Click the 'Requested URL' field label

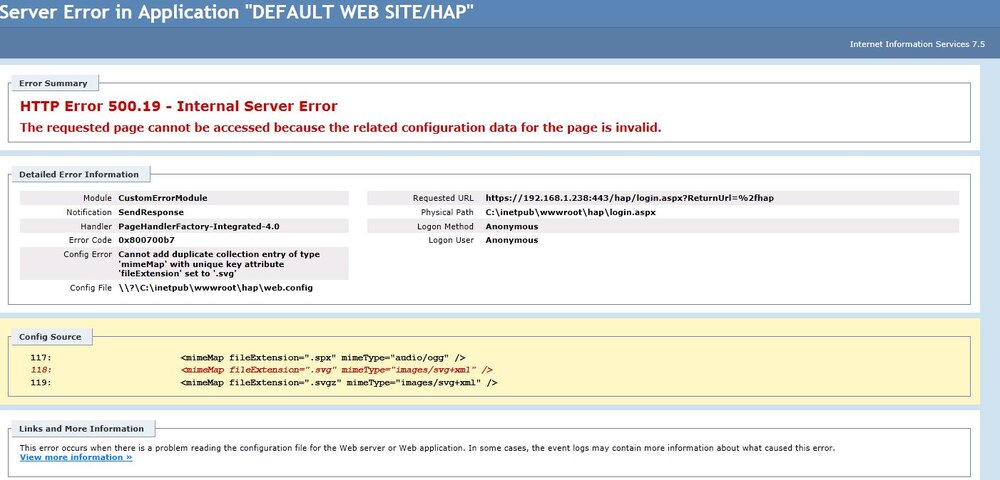[x=443, y=198]
